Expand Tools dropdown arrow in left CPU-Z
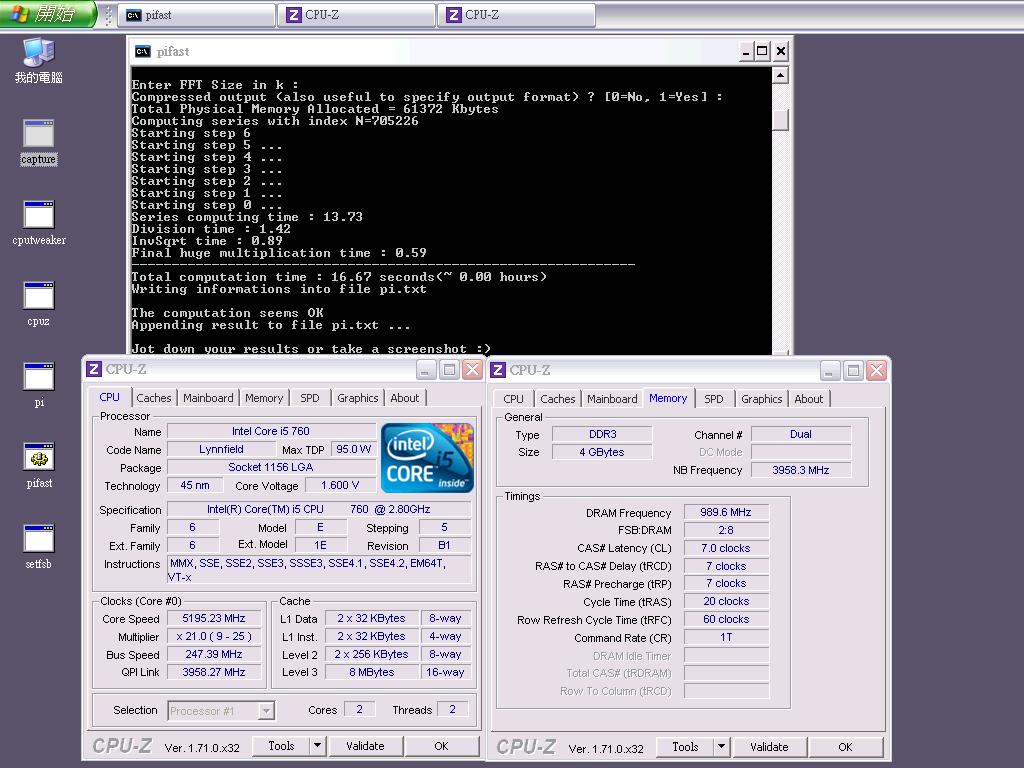The image size is (1024, 768). 317,746
